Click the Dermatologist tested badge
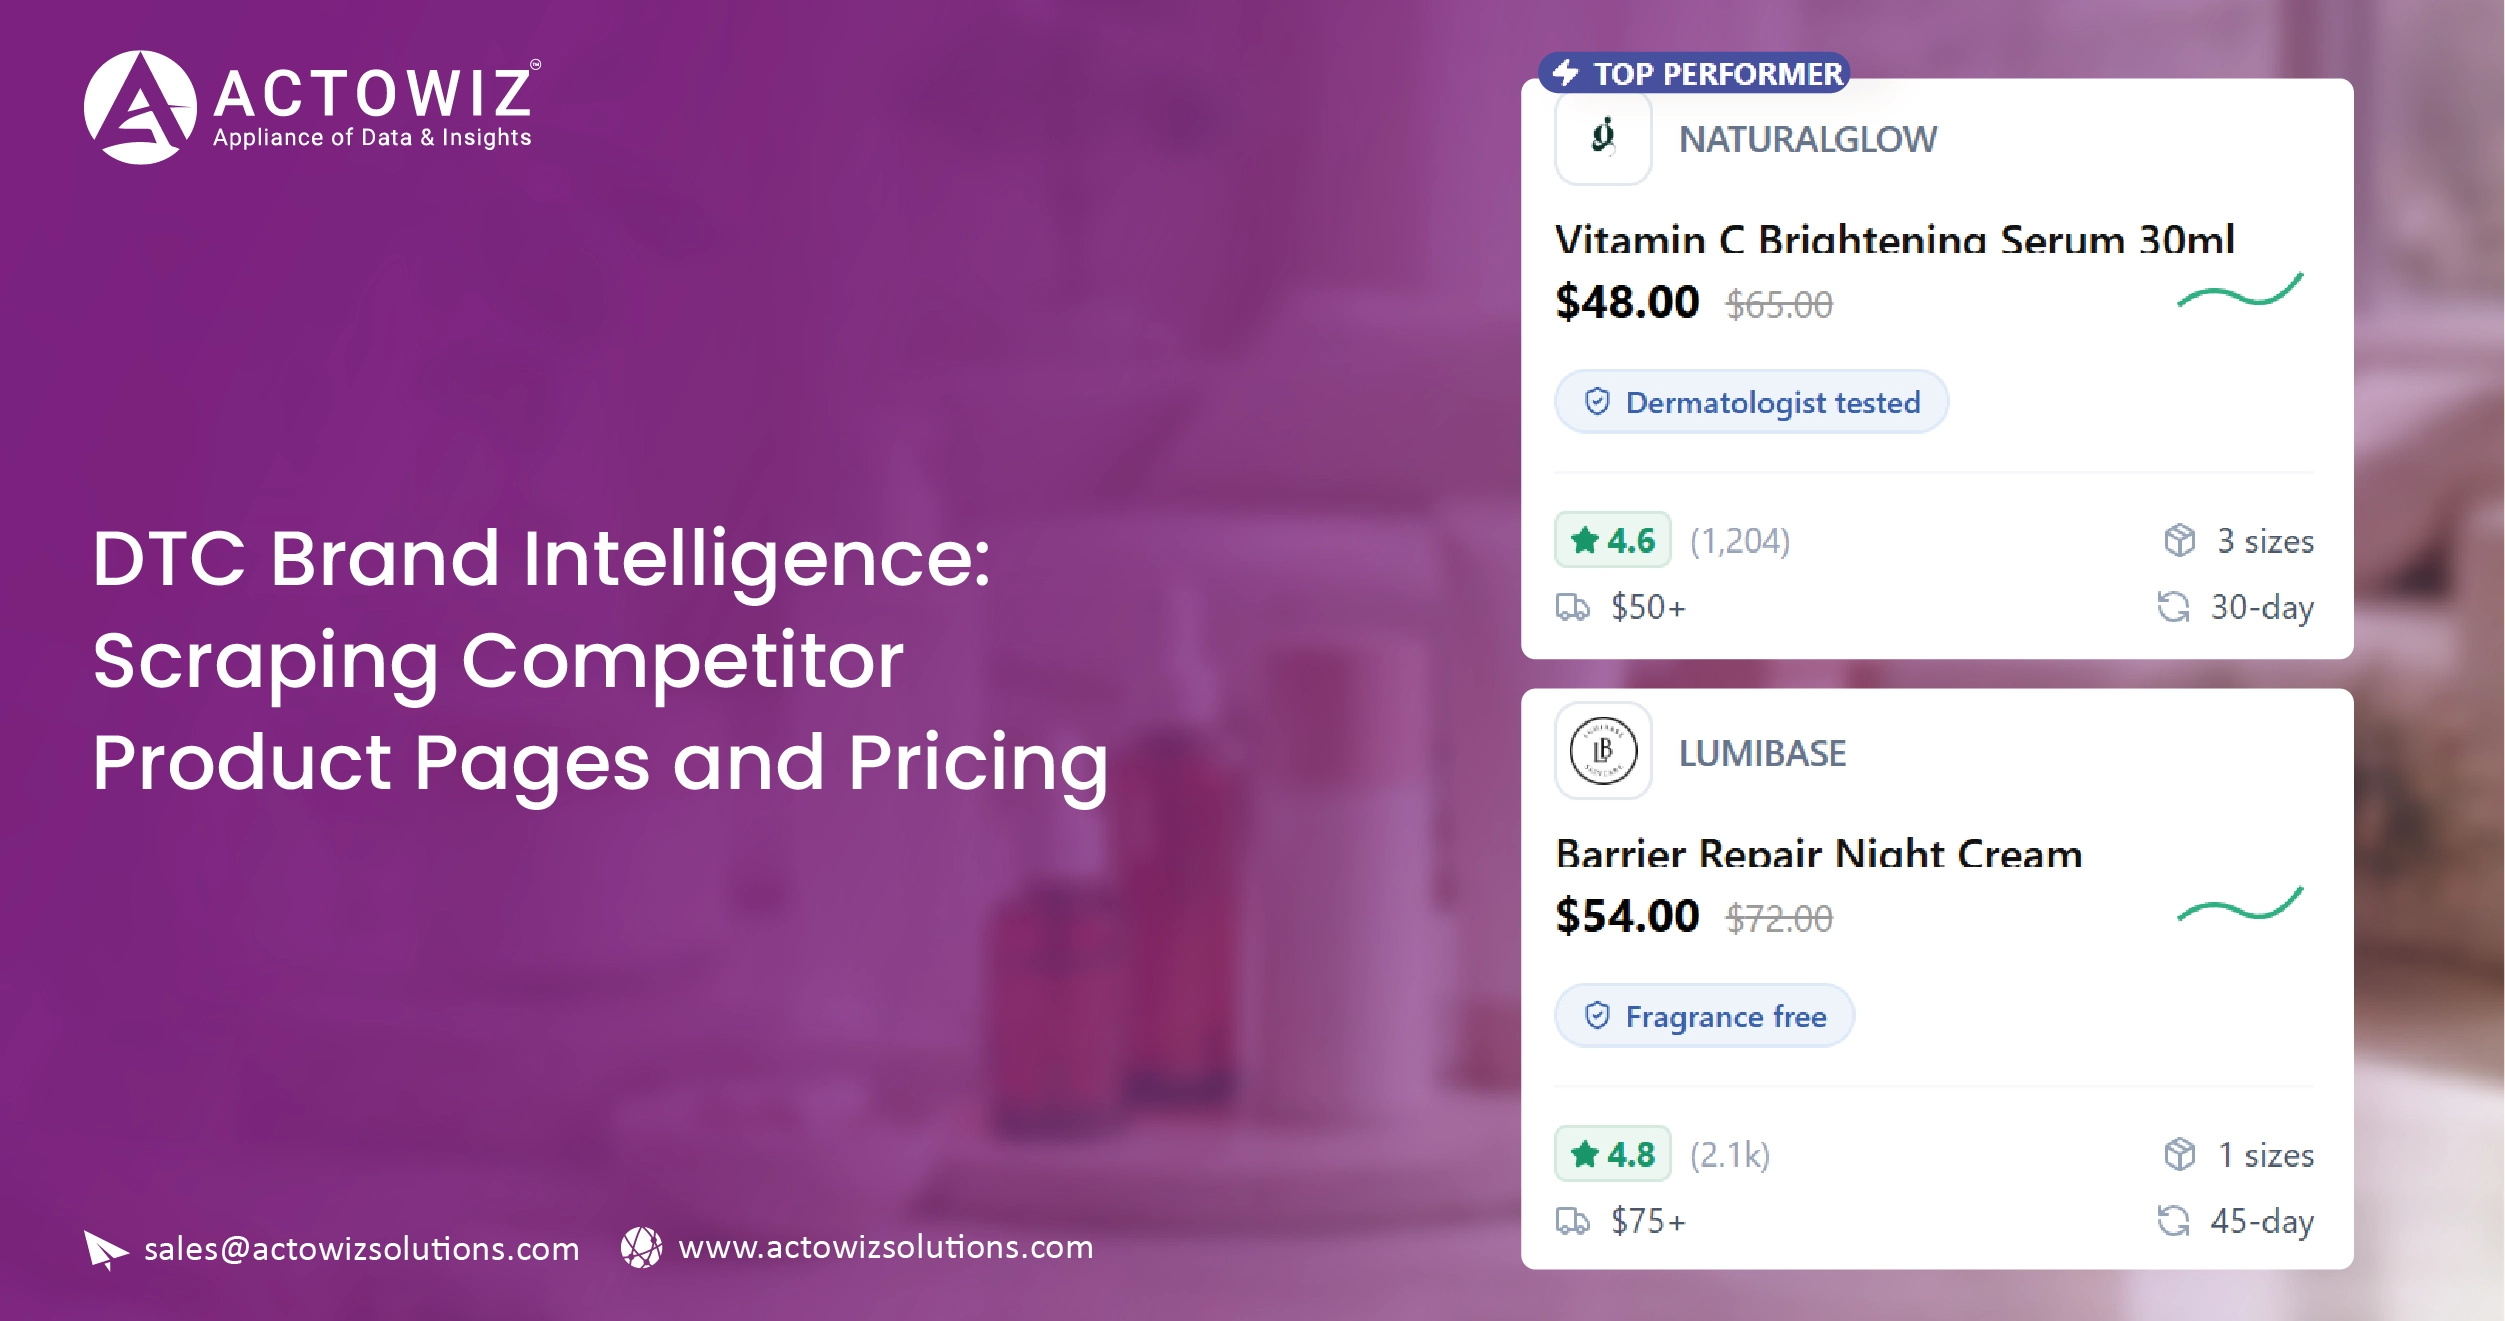Viewport: 2505px width, 1321px height. tap(1751, 402)
